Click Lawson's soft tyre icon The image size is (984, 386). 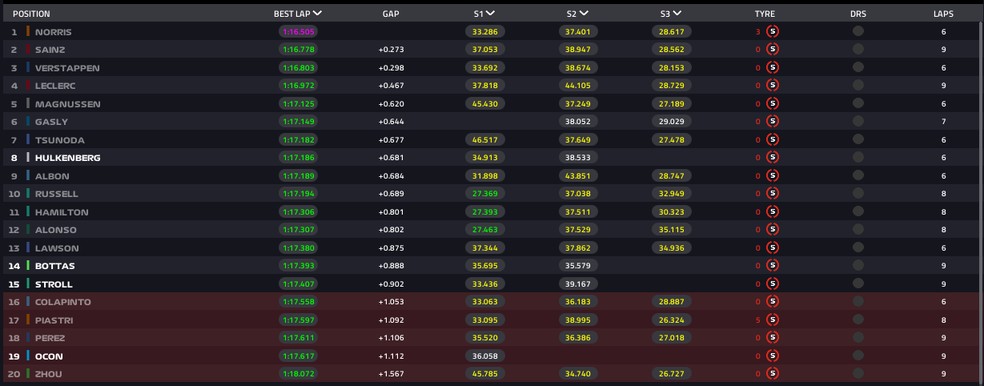773,248
